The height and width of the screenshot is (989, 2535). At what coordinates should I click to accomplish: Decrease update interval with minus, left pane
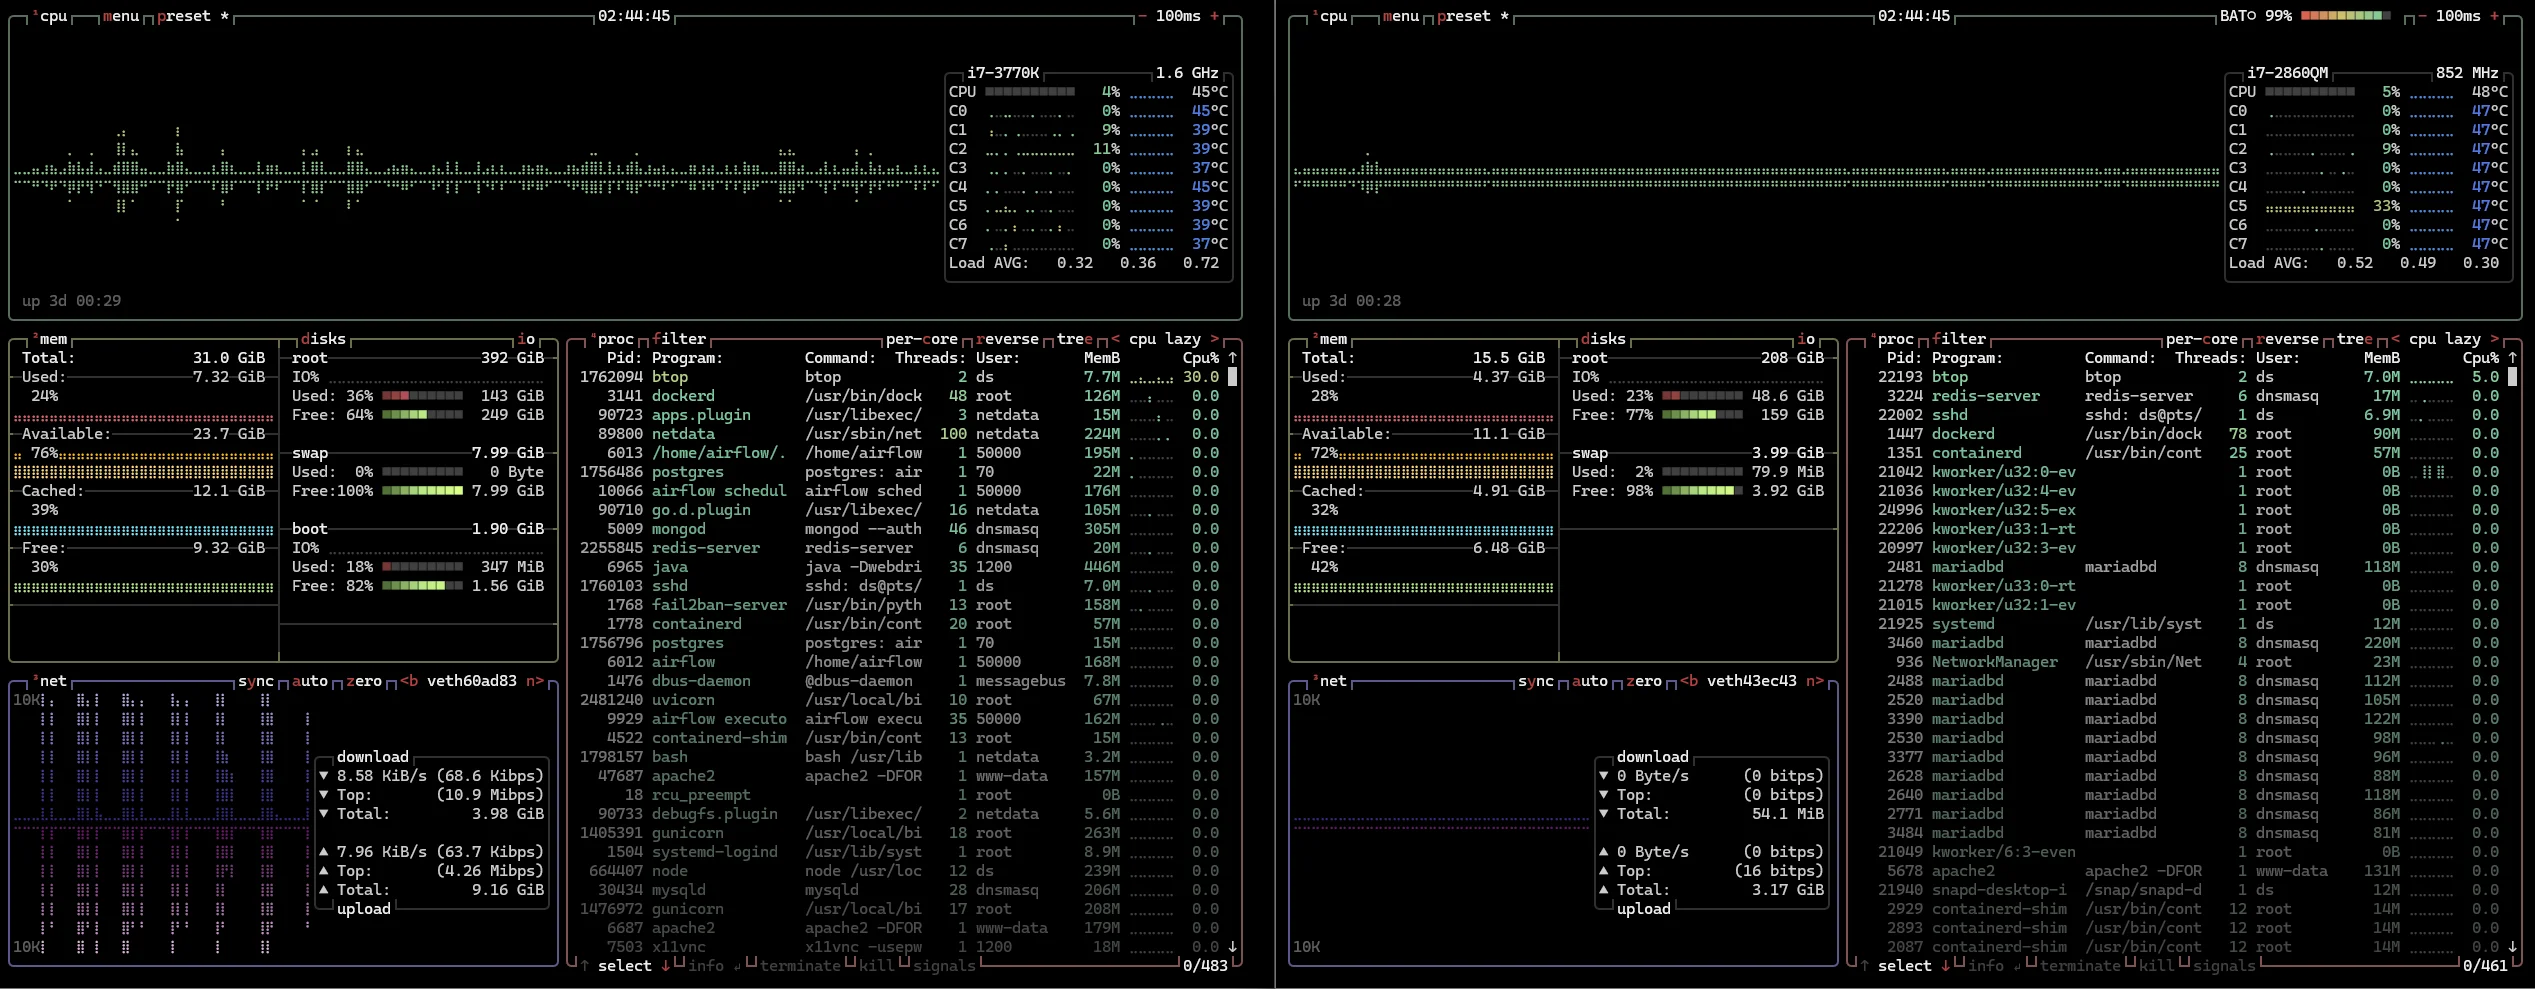1143,16
